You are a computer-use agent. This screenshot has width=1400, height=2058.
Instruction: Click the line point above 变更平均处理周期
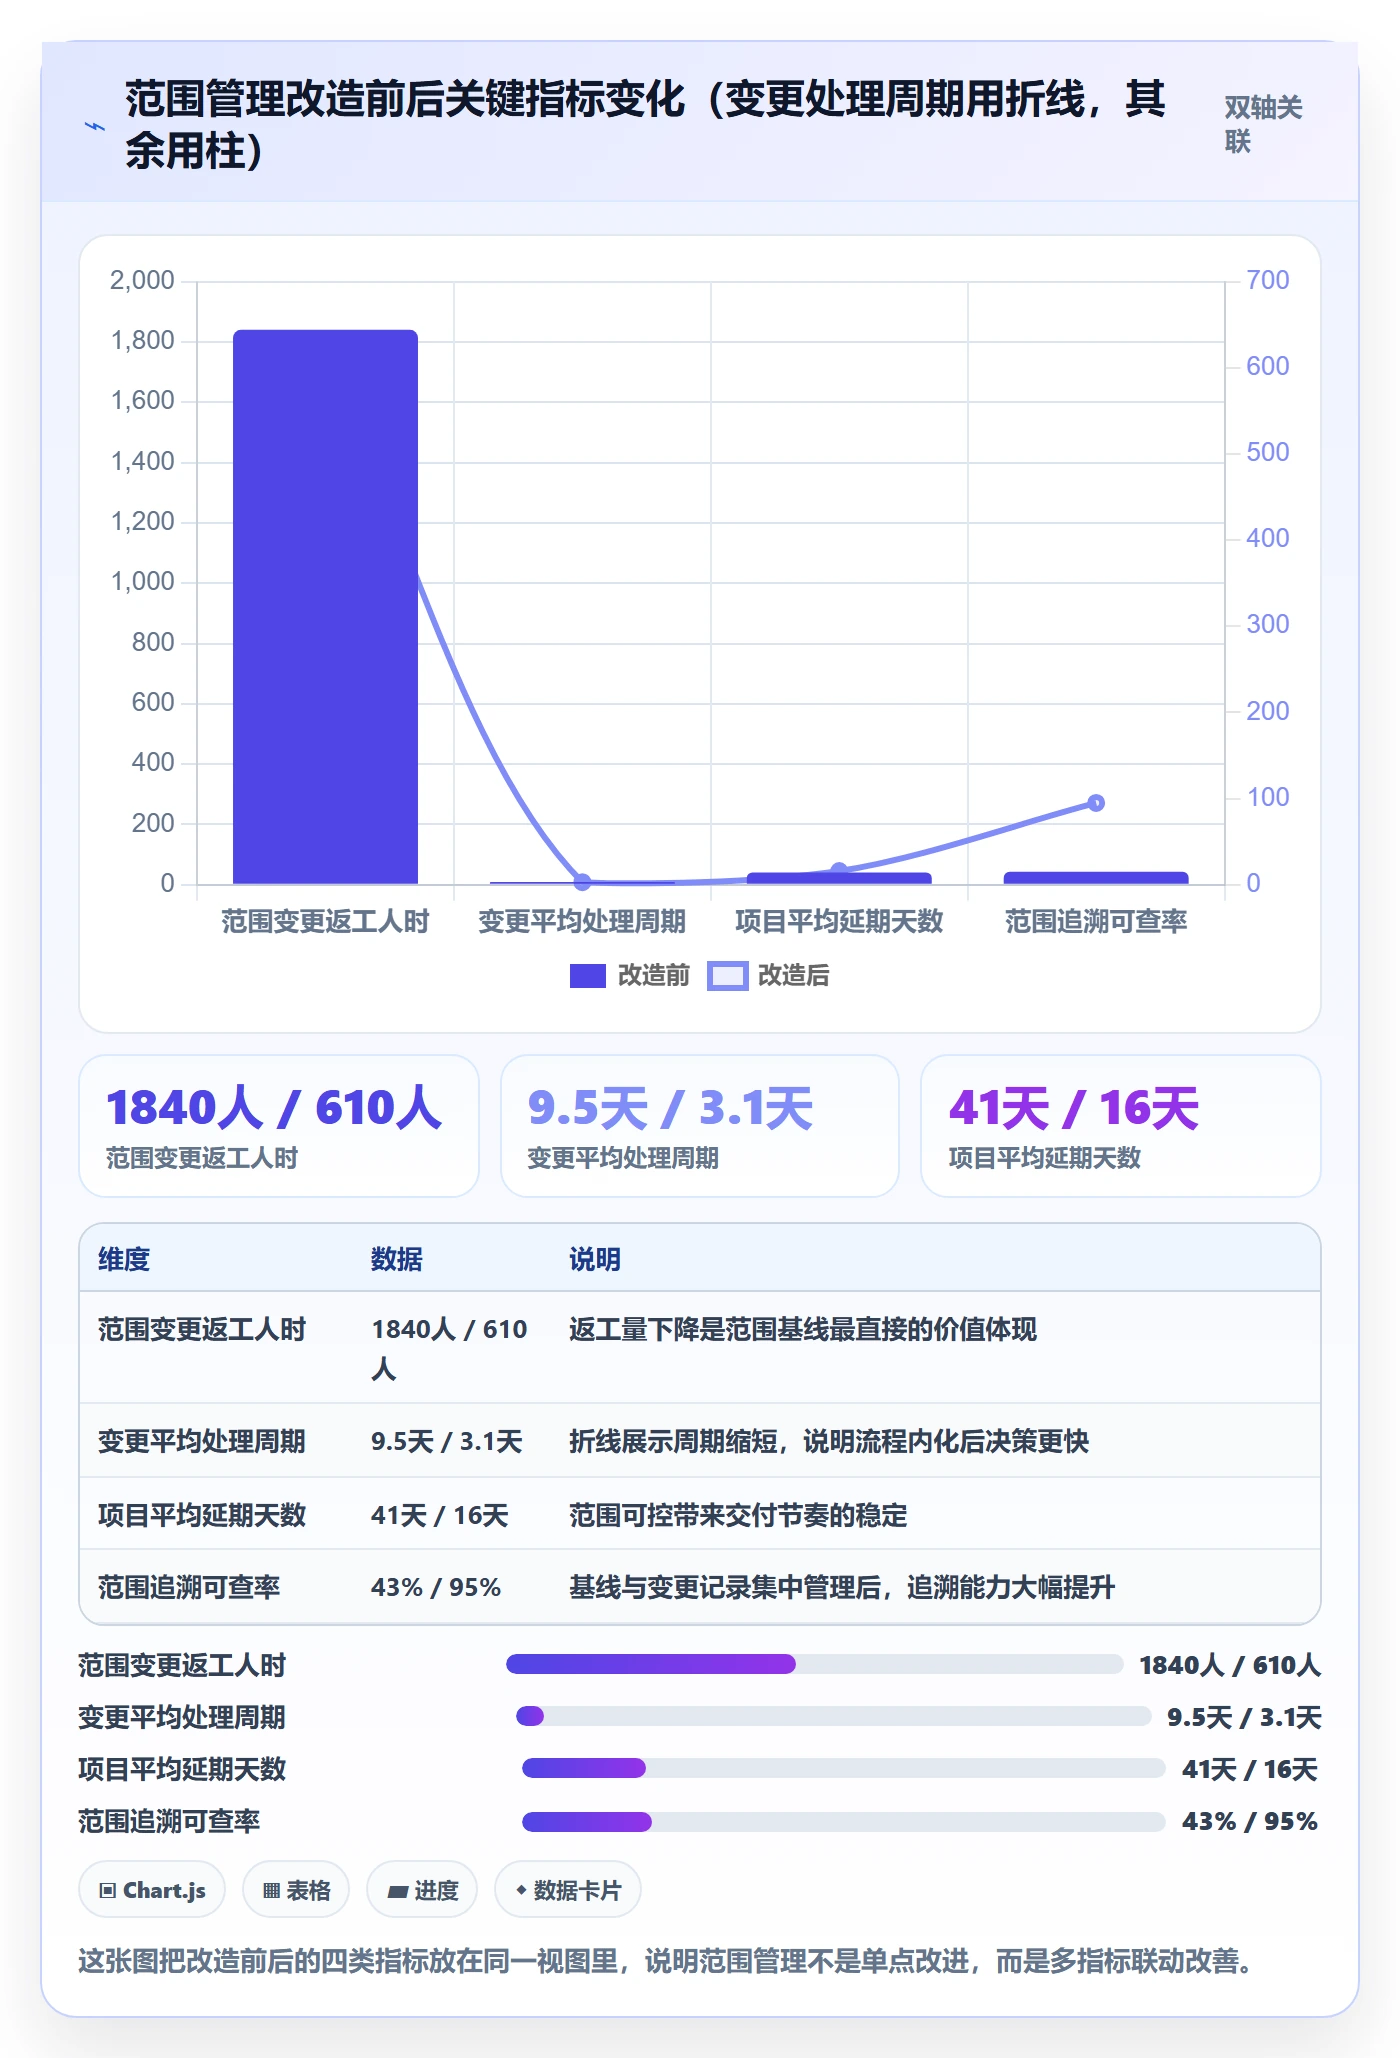(x=583, y=881)
